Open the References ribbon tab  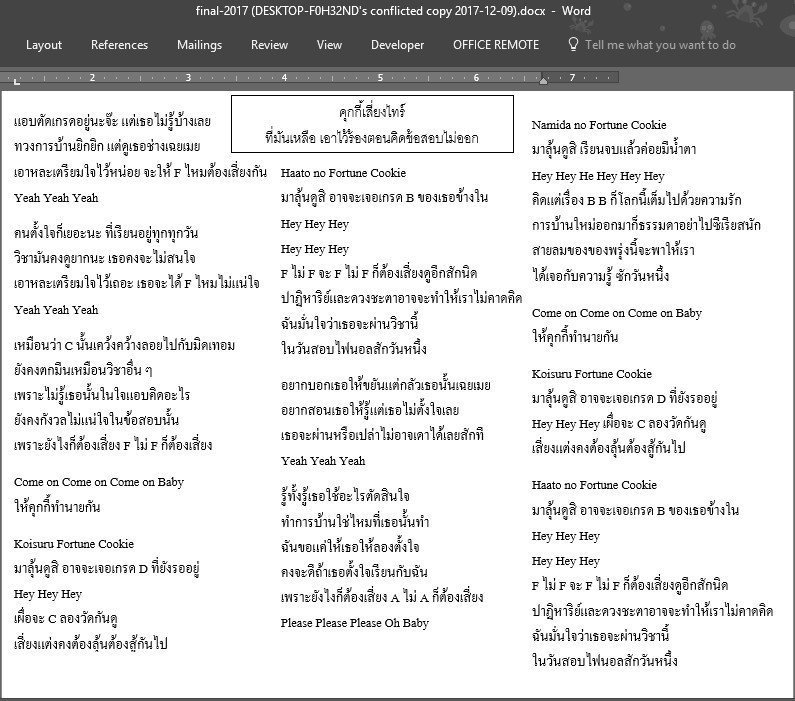119,45
